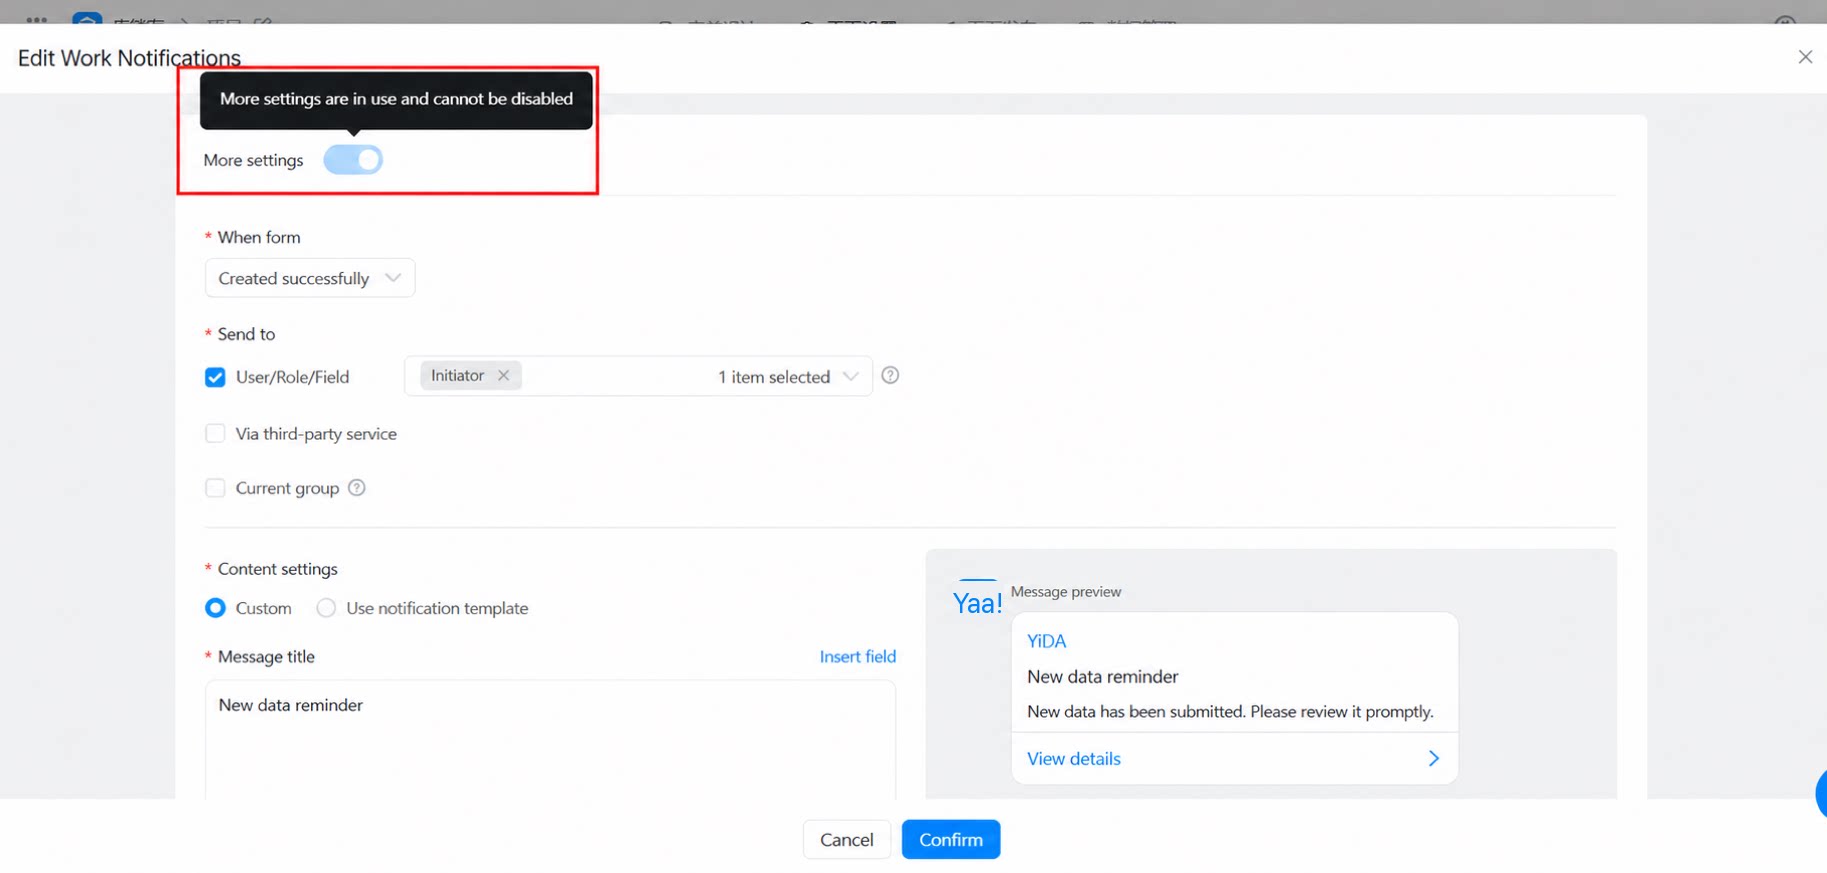Viewport: 1827px width, 873px height.
Task: Click inside the Message title text box
Action: click(x=550, y=740)
